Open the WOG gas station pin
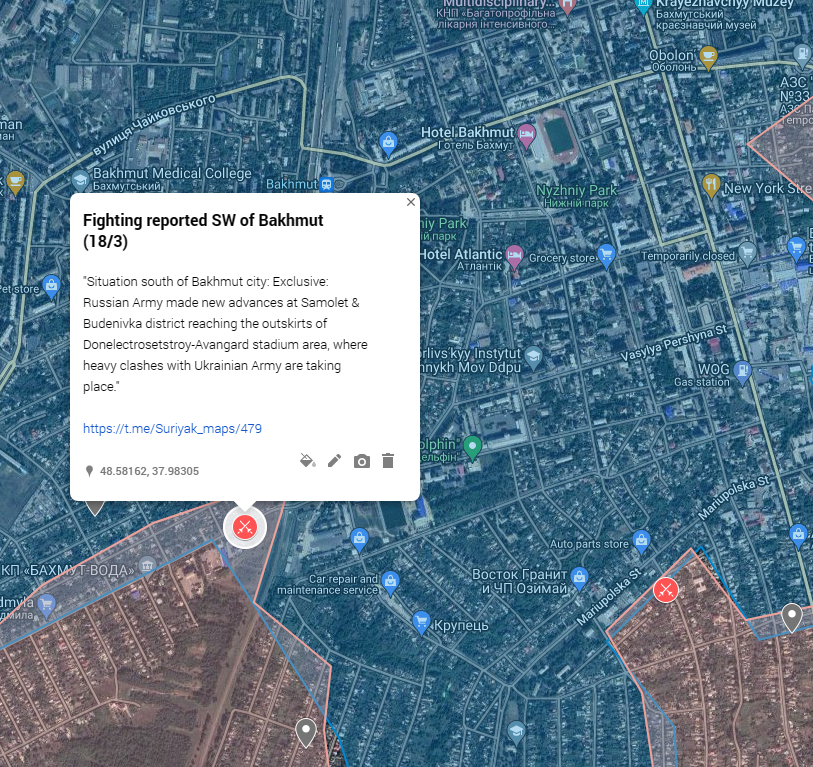Viewport: 813px width, 767px height. [x=742, y=372]
